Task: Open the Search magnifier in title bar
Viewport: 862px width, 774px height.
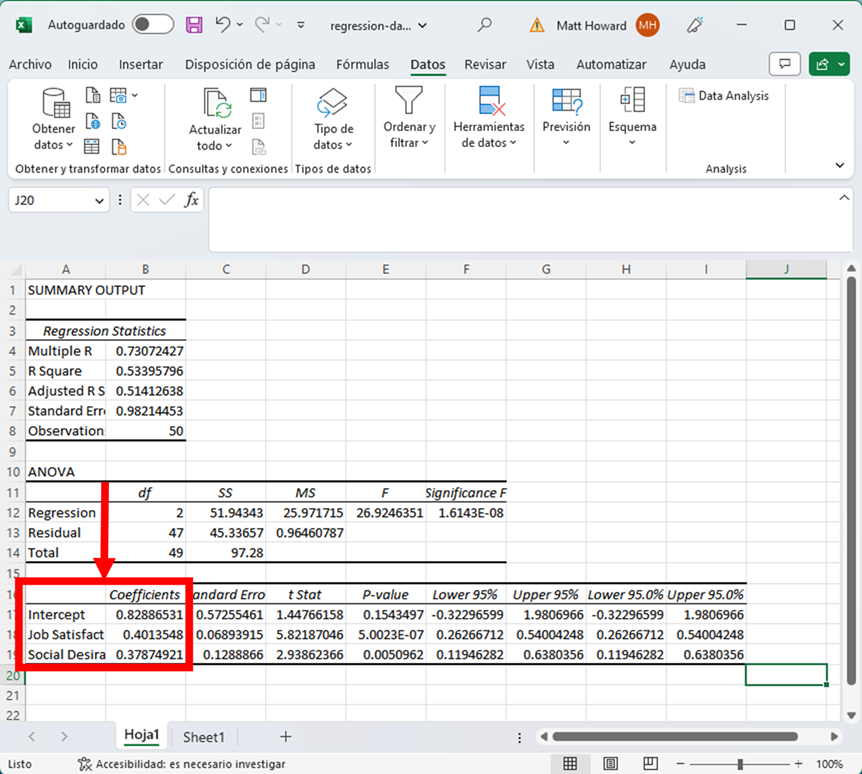Action: coord(485,25)
